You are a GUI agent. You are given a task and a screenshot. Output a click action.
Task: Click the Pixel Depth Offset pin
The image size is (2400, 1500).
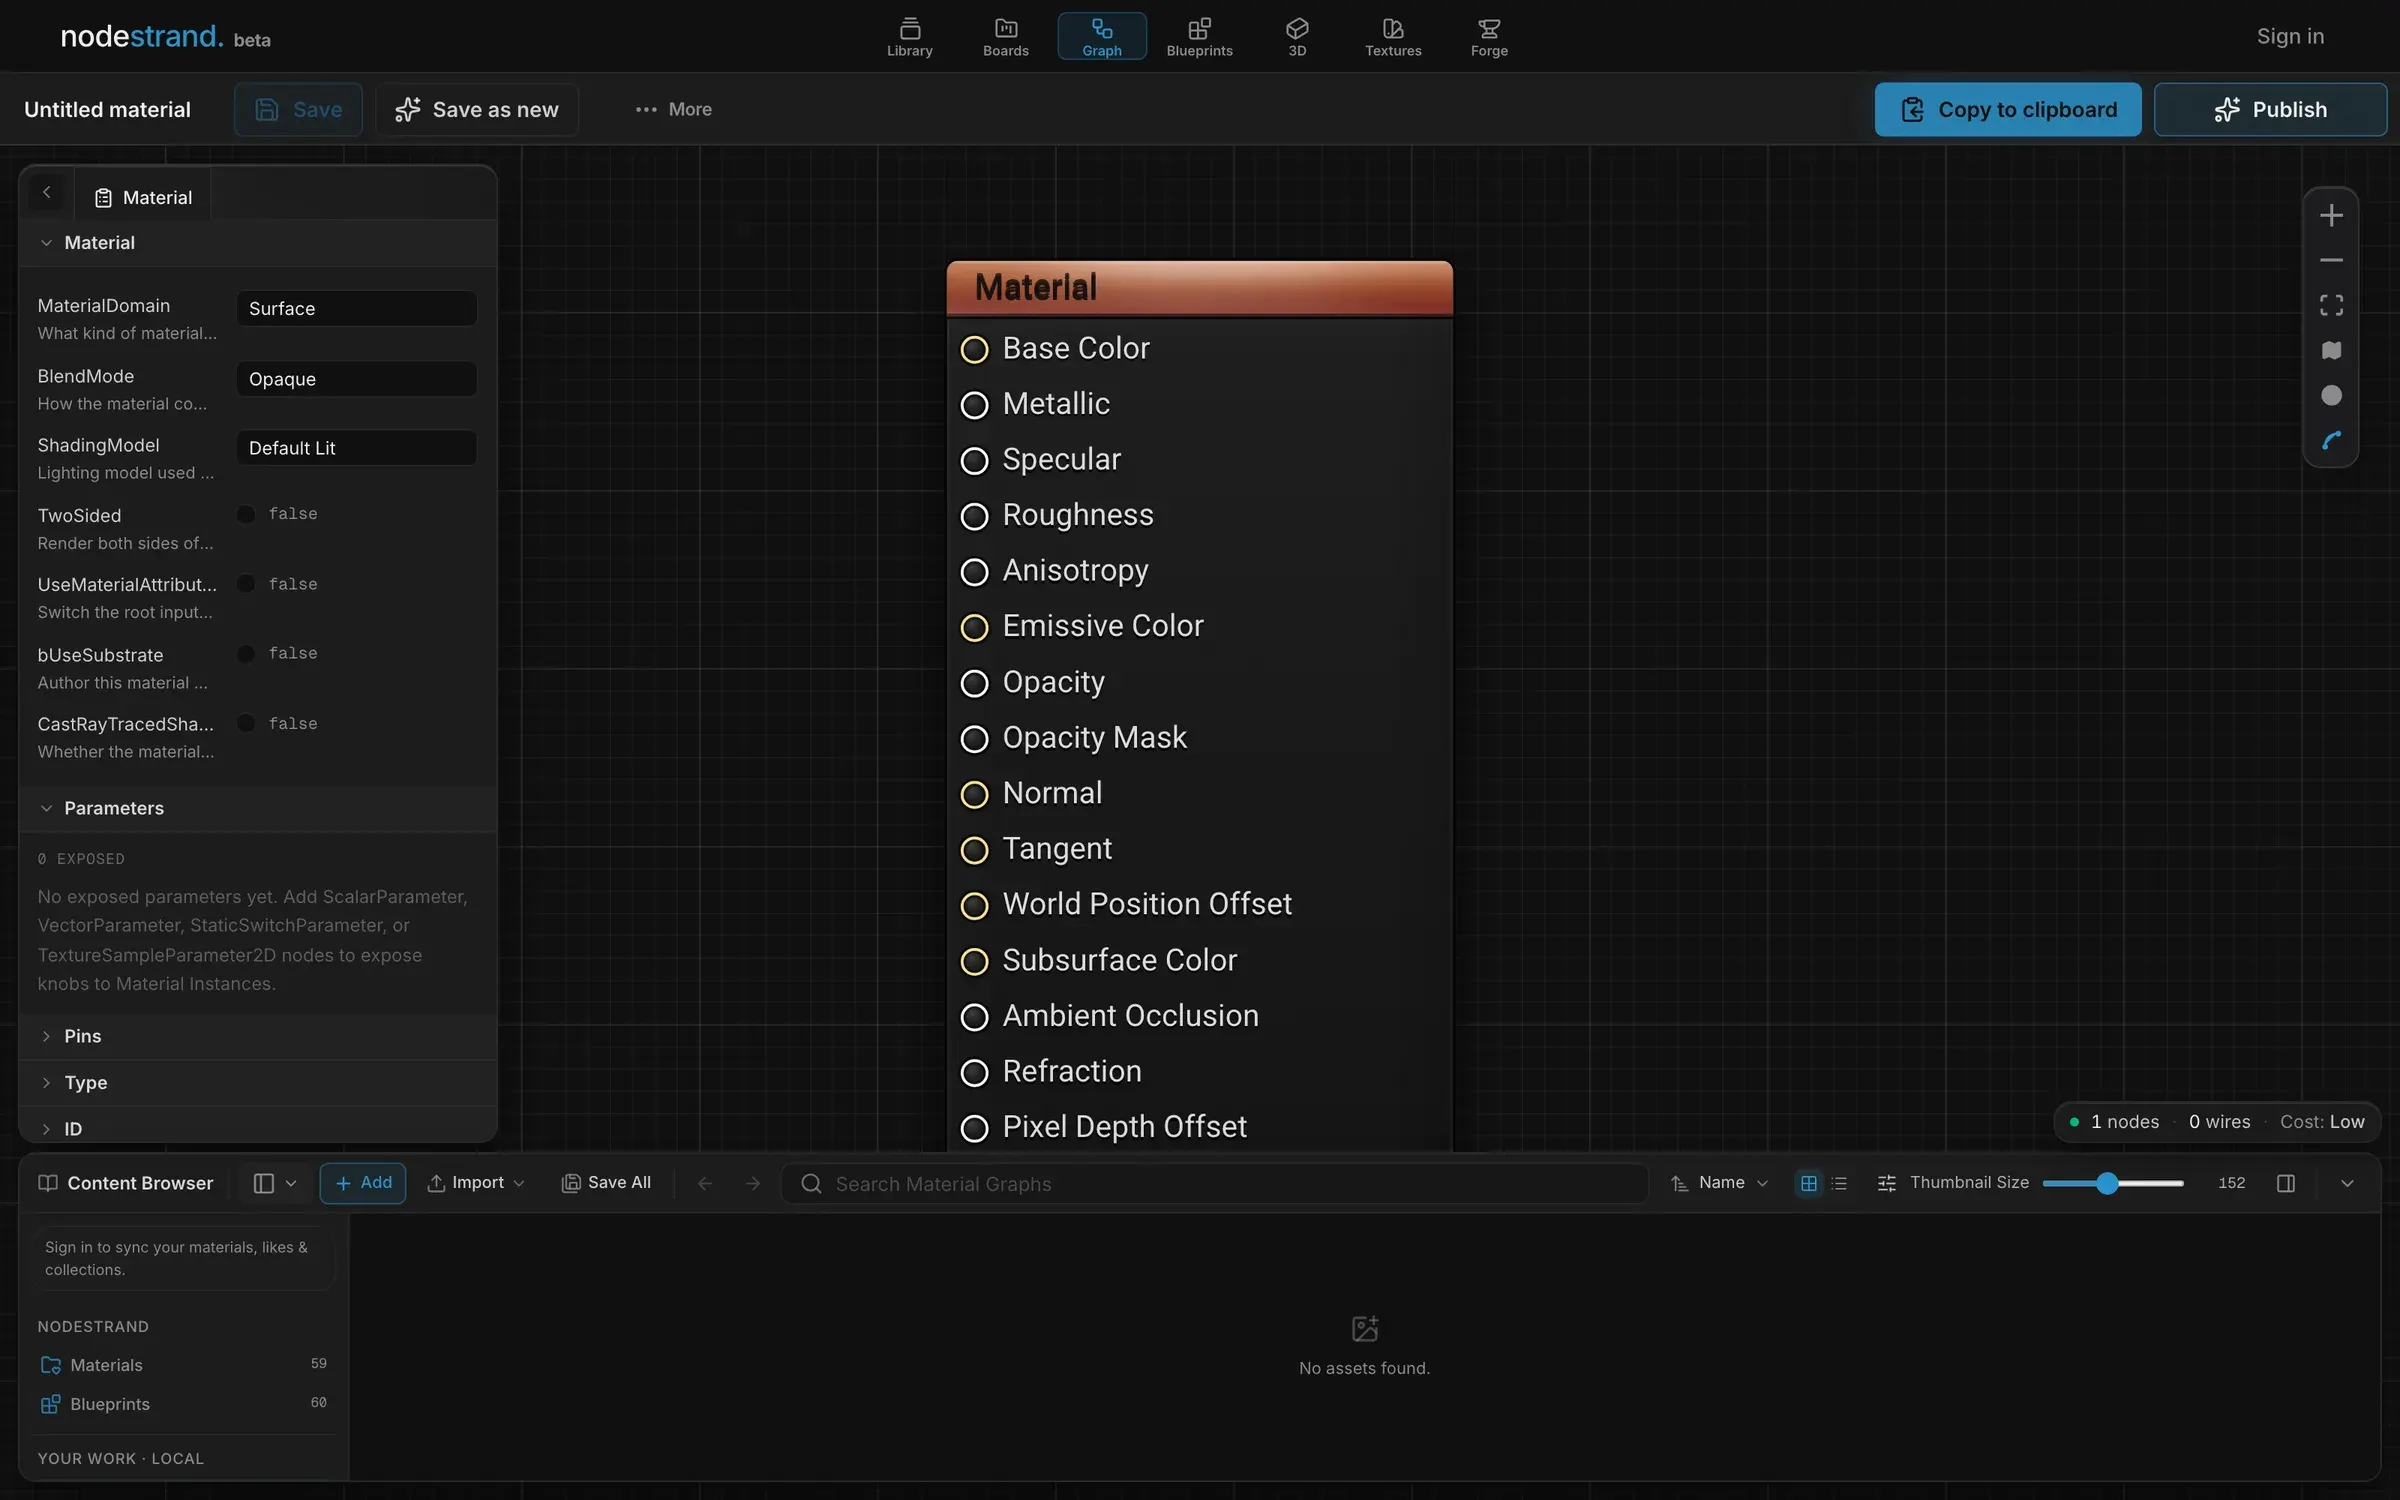point(974,1128)
